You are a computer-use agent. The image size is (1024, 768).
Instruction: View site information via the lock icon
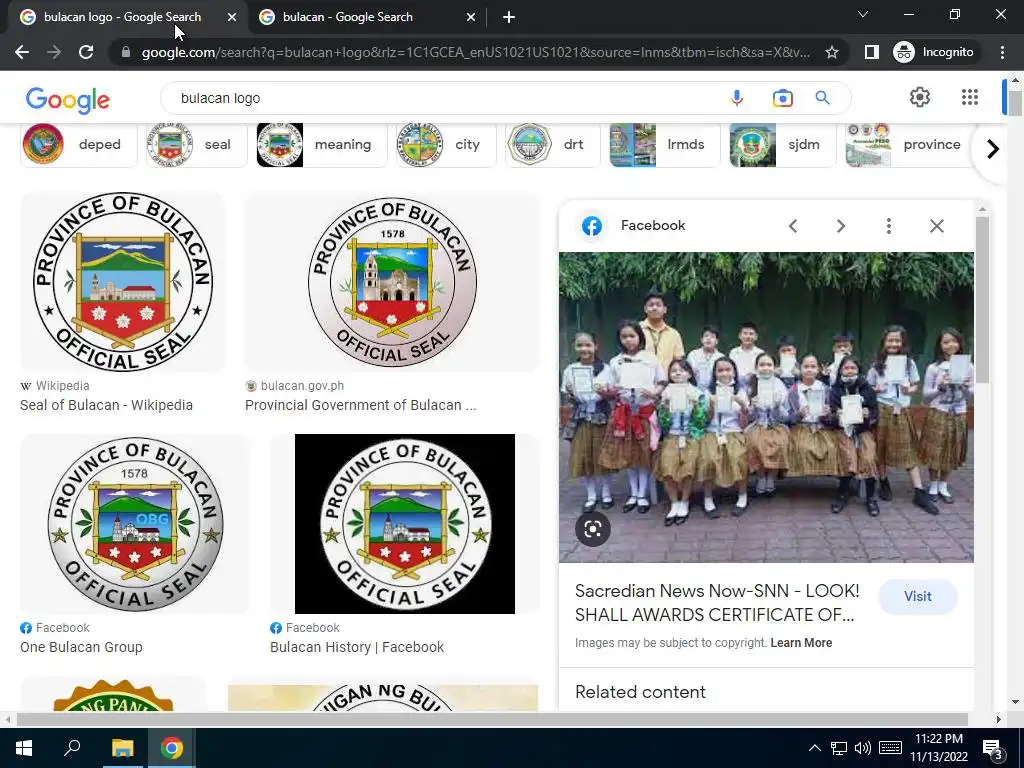tap(126, 52)
